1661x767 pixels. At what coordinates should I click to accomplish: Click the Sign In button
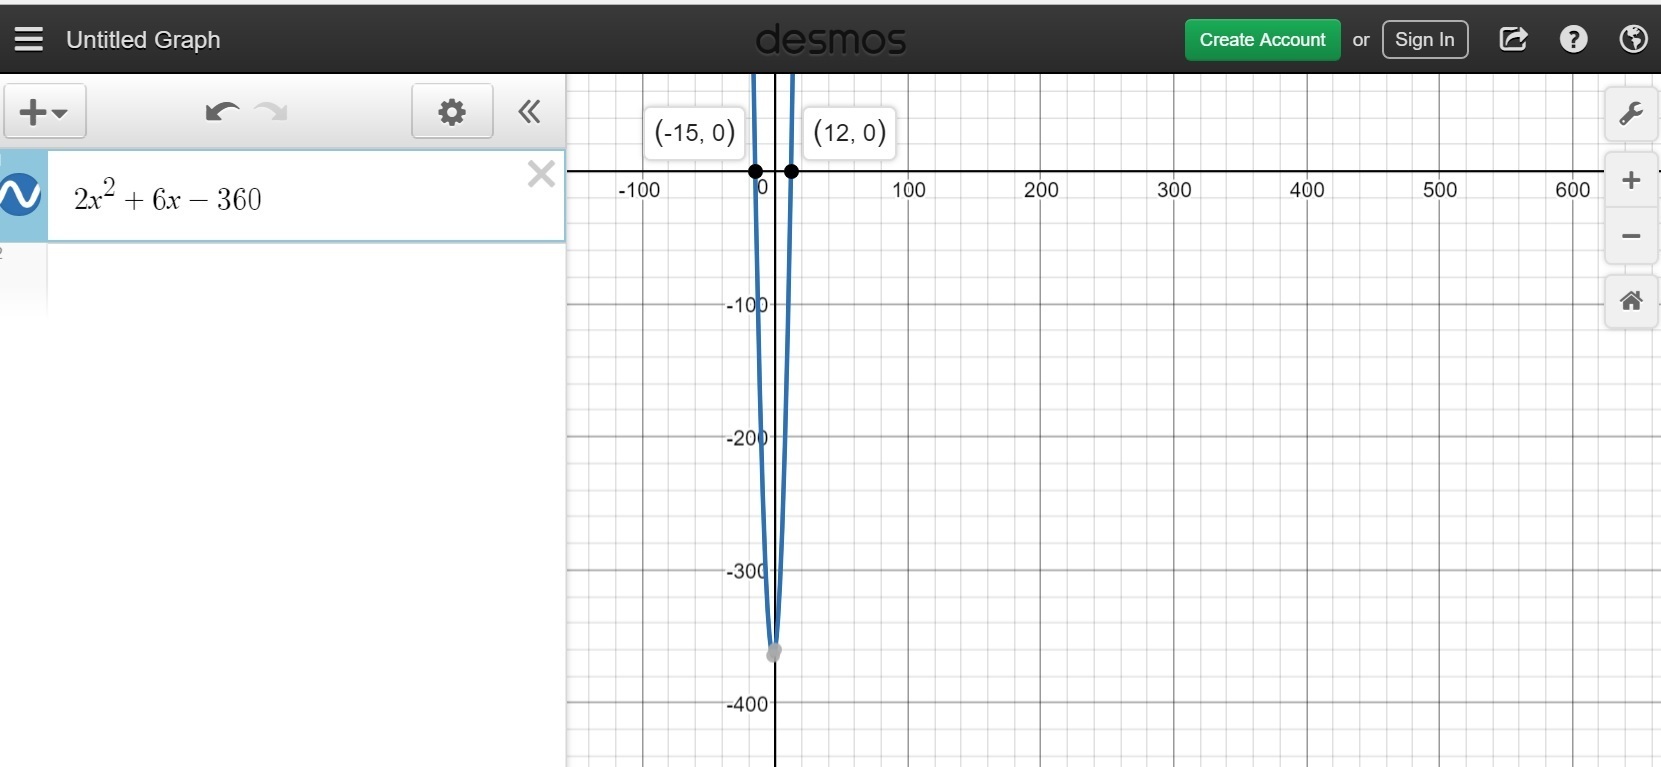(1425, 40)
